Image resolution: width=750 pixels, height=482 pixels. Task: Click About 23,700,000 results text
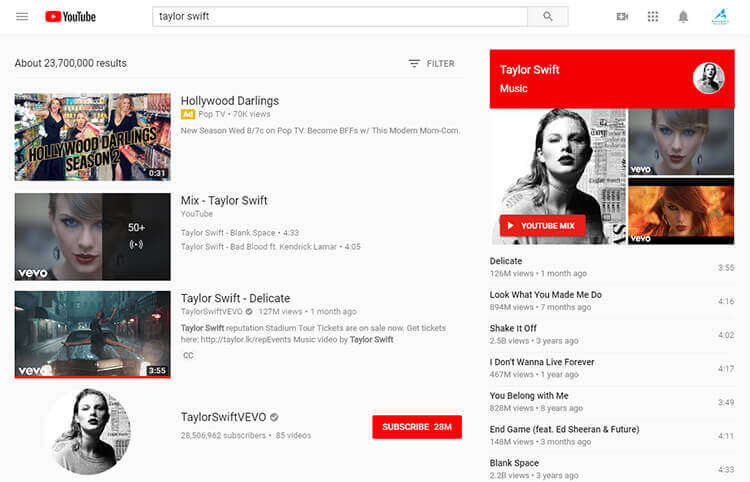click(70, 63)
